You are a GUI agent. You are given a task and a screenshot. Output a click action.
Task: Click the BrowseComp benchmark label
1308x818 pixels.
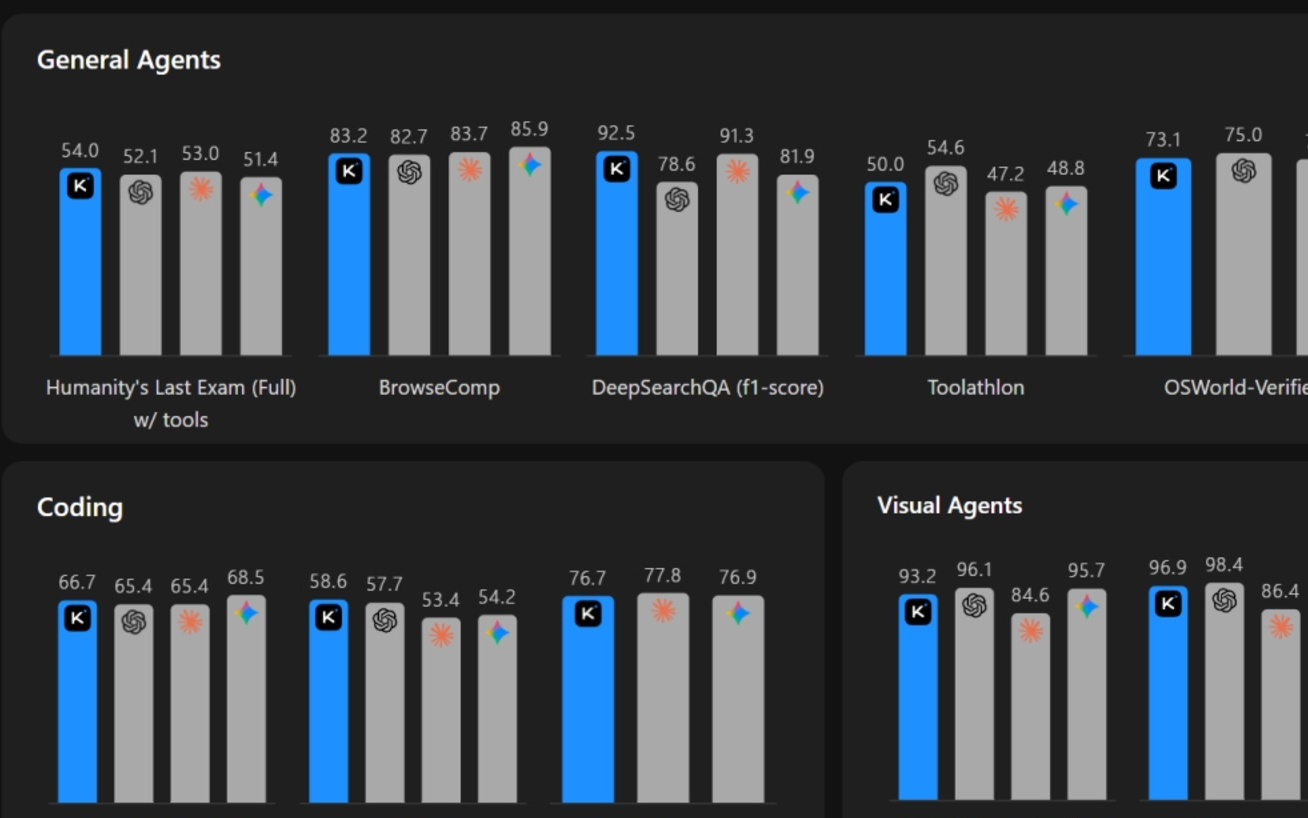[439, 388]
